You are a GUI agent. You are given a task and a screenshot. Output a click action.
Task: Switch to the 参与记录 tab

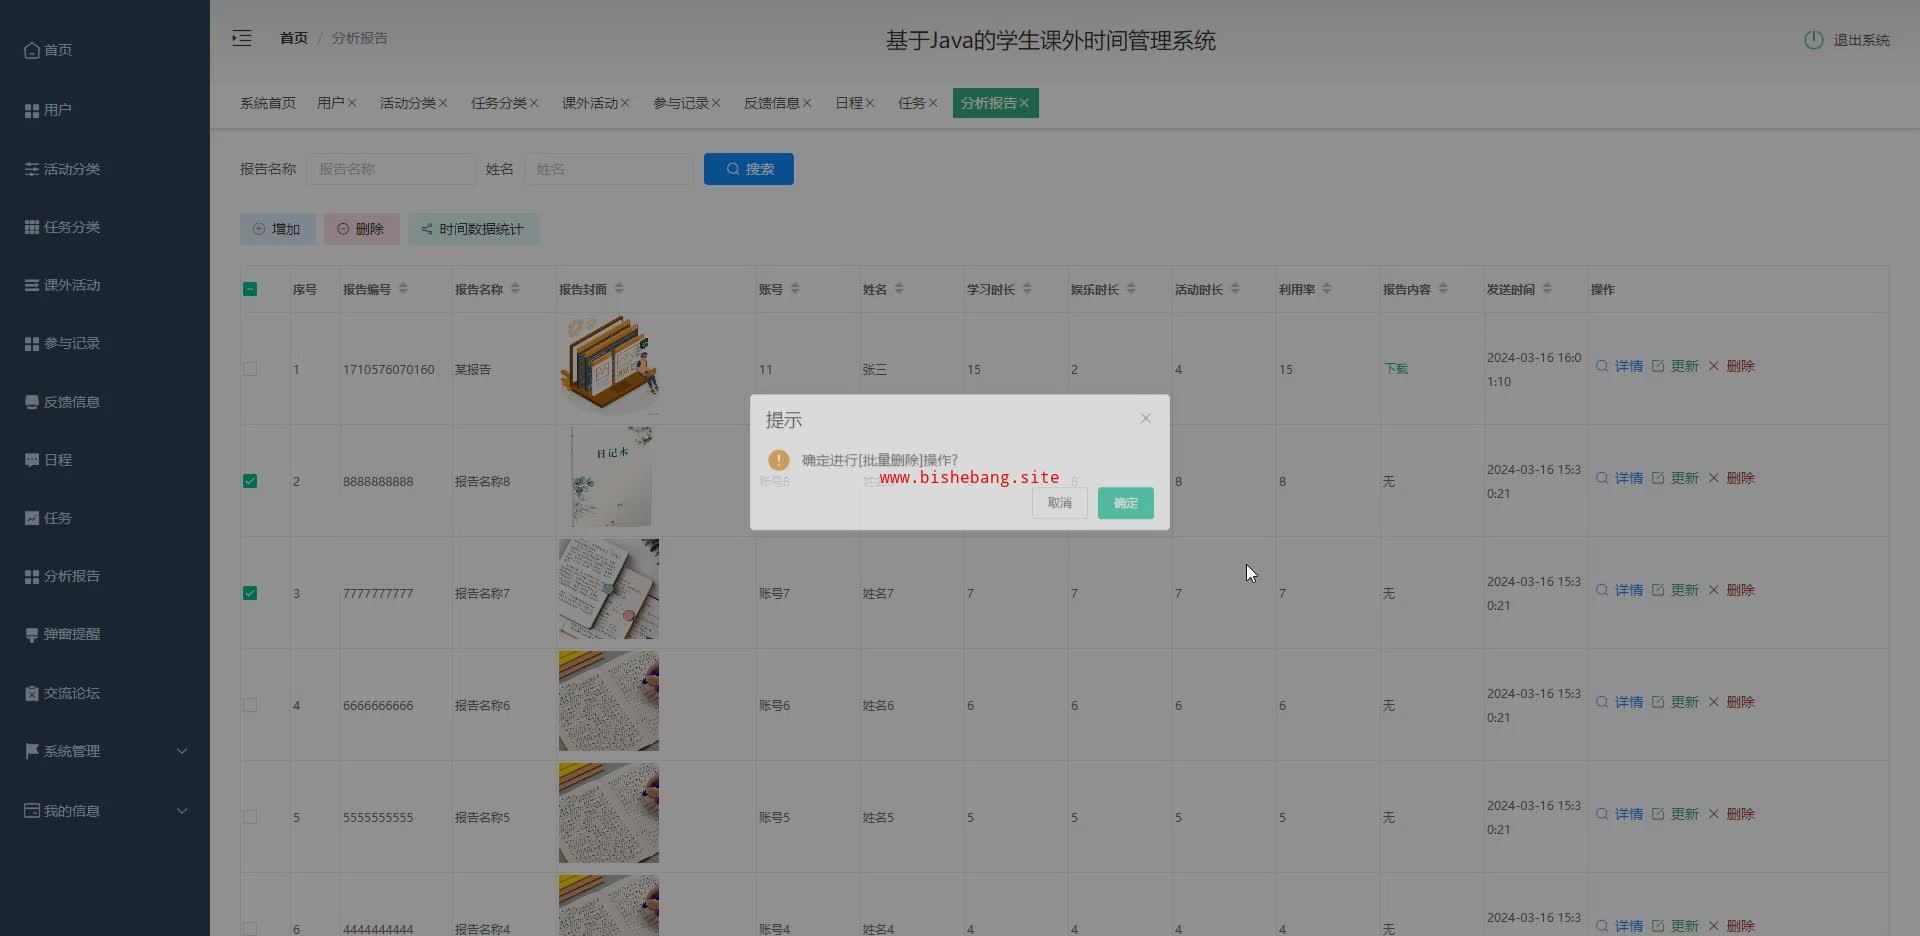click(680, 103)
